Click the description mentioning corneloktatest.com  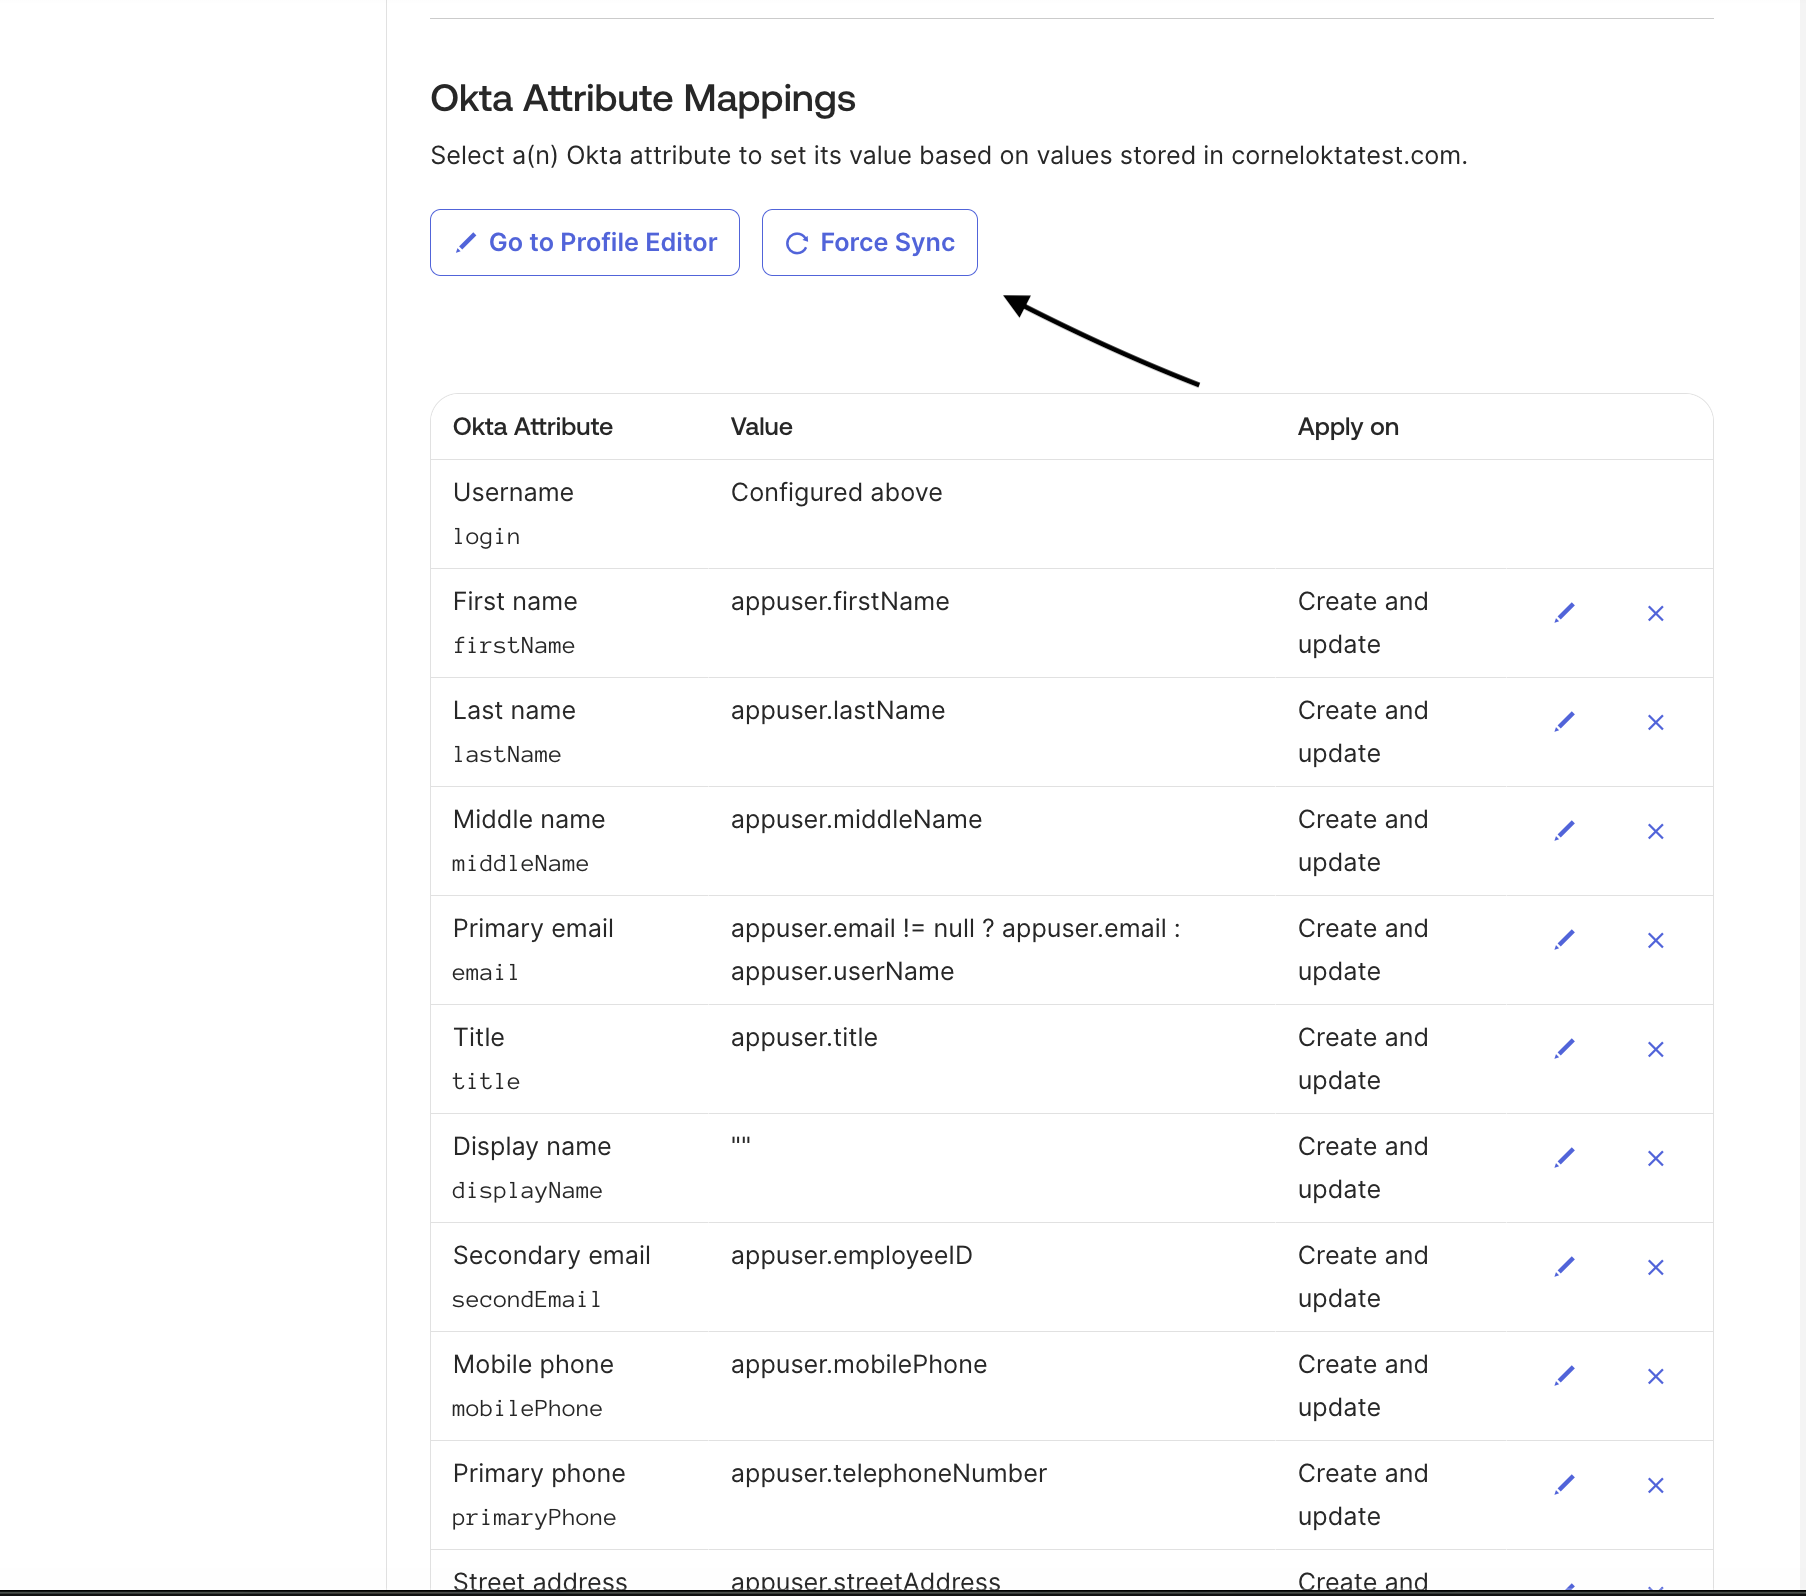949,156
